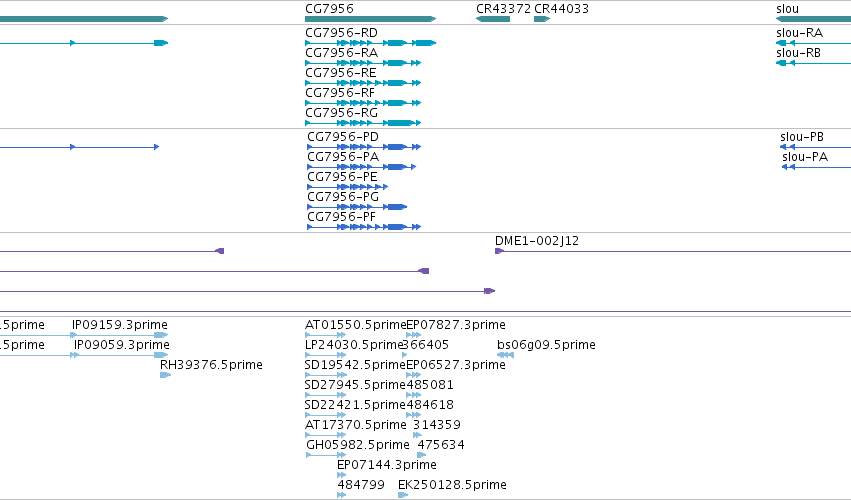Screen dimensions: 851x500
Task: Select EST IP09059.3prime
Action: (x=119, y=355)
